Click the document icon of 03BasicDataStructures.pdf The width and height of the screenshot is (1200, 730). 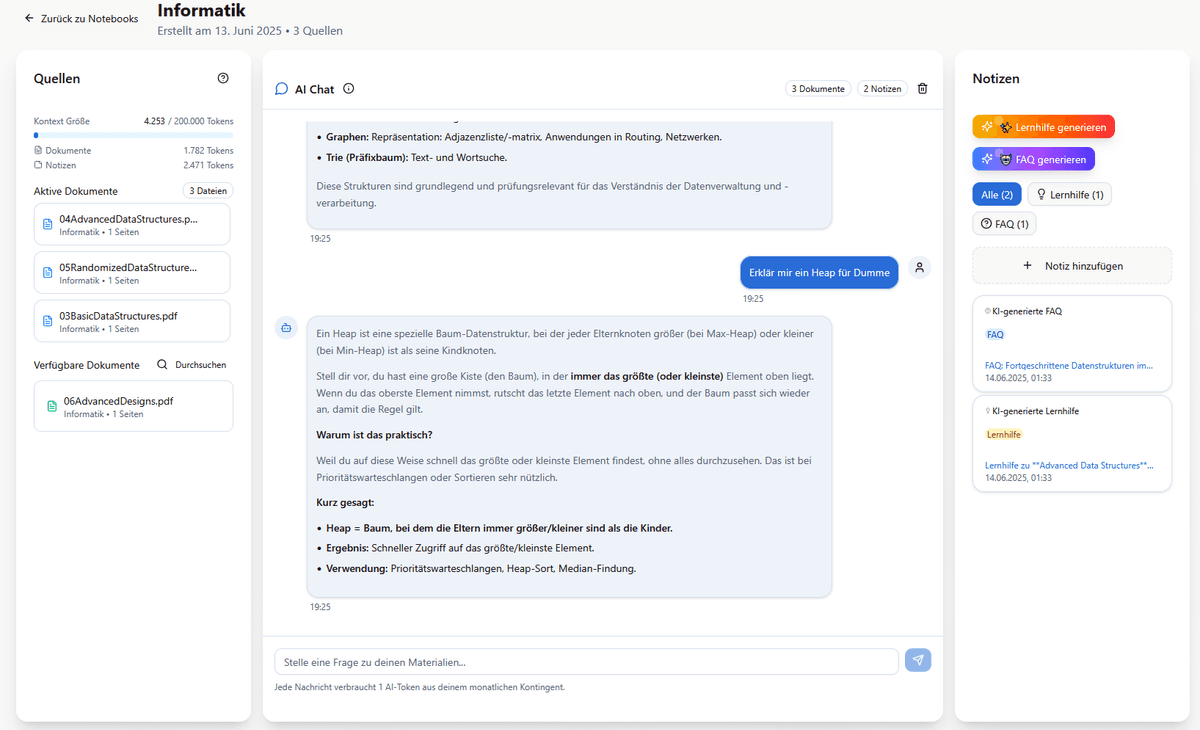48,320
